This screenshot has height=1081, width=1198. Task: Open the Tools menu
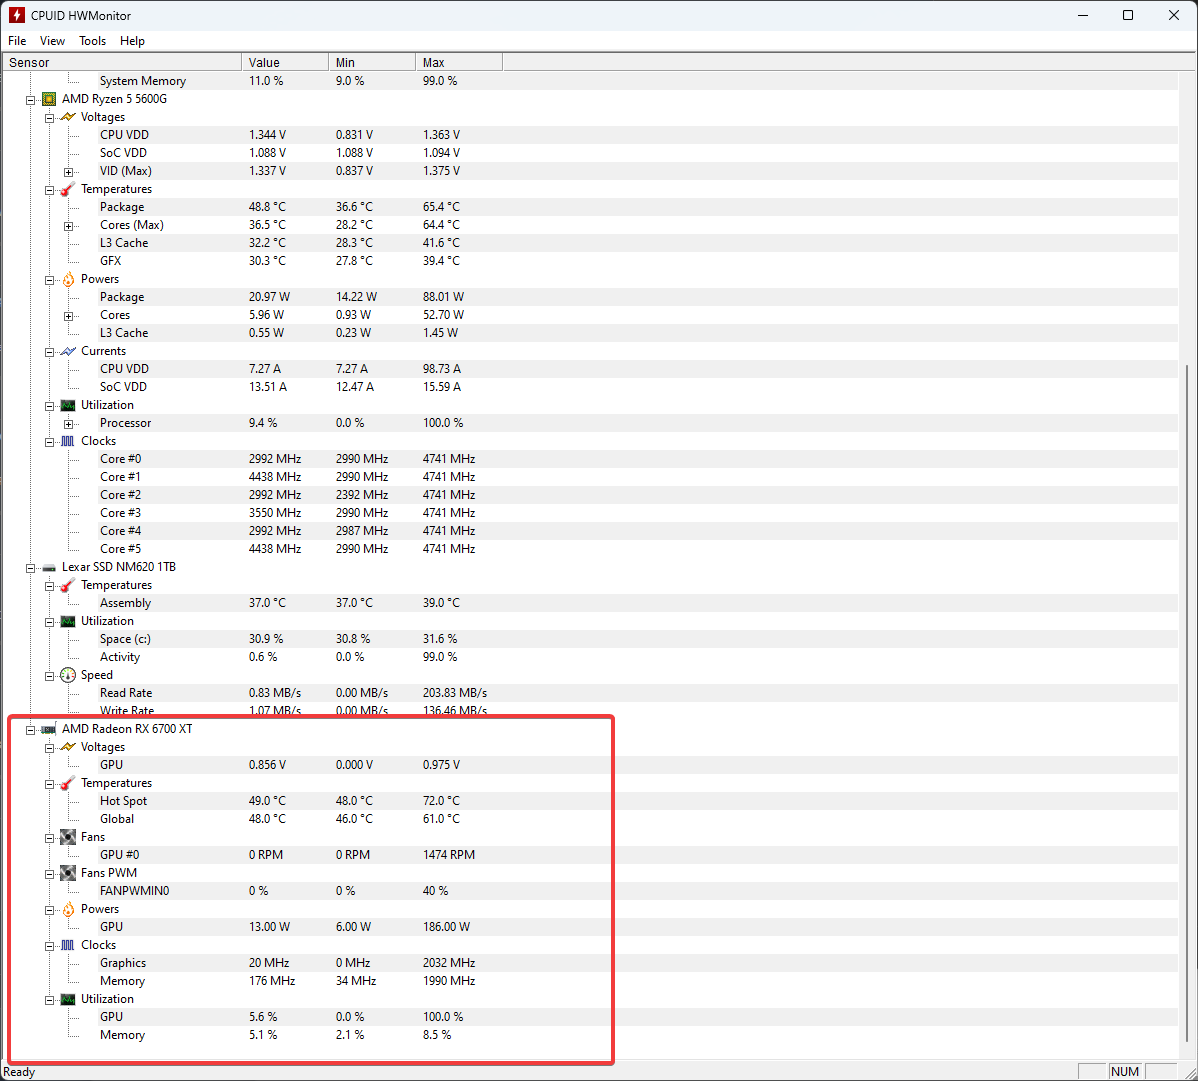(x=92, y=40)
